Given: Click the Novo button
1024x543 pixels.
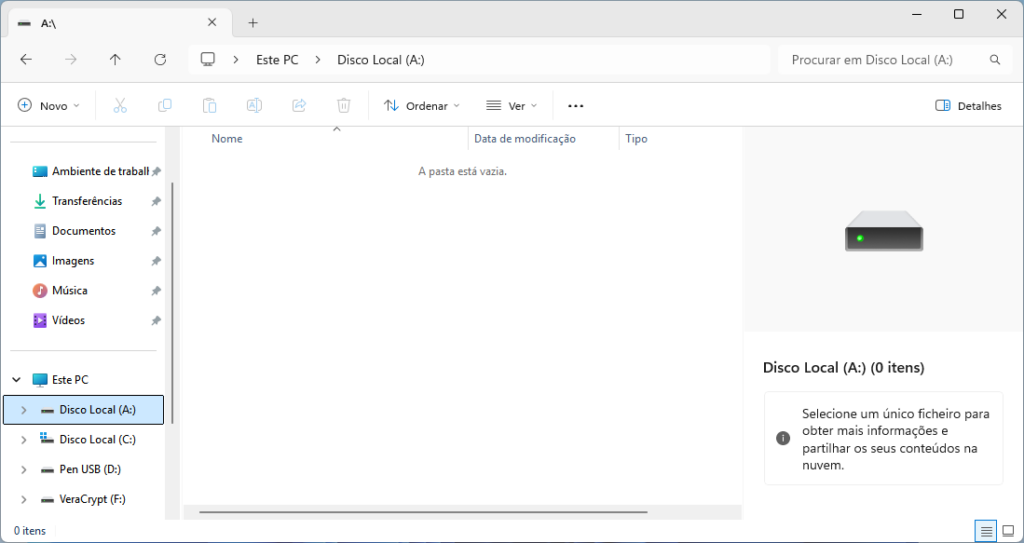Looking at the screenshot, I should point(49,105).
